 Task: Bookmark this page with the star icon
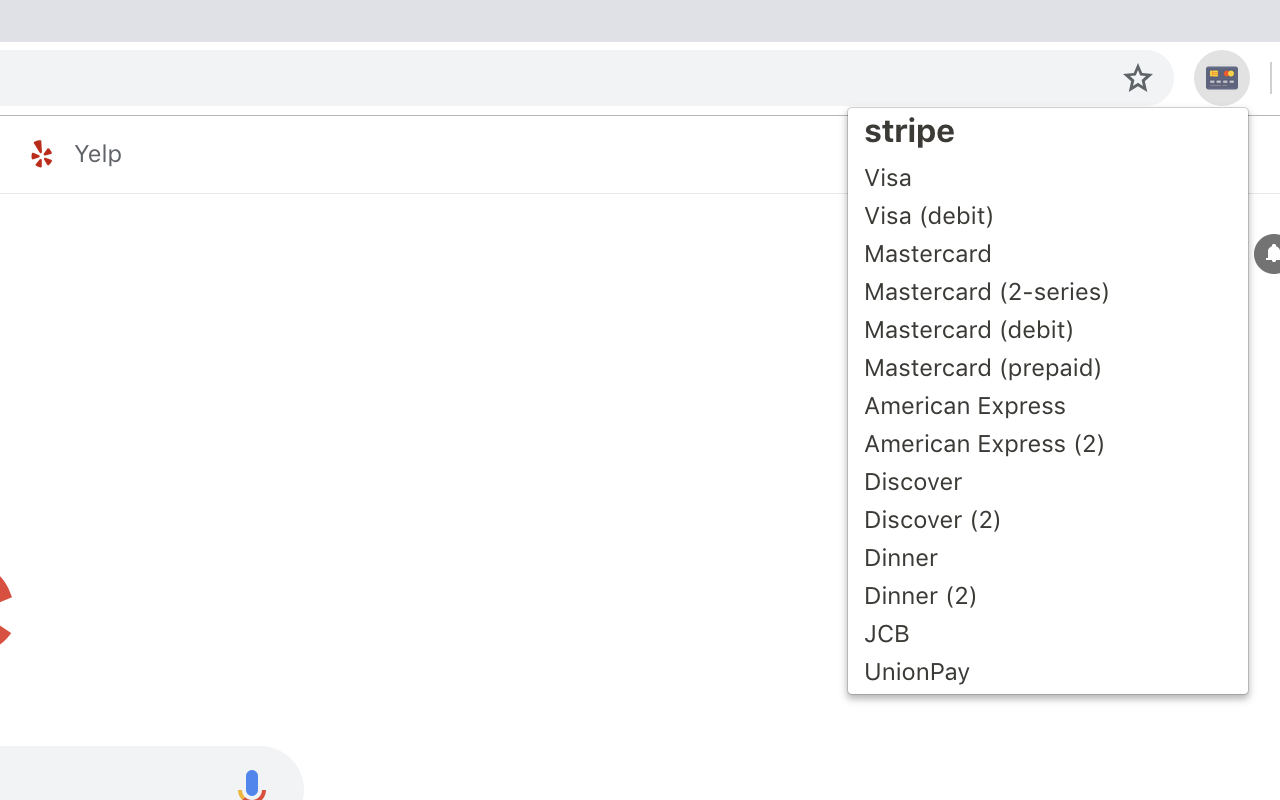(x=1137, y=78)
